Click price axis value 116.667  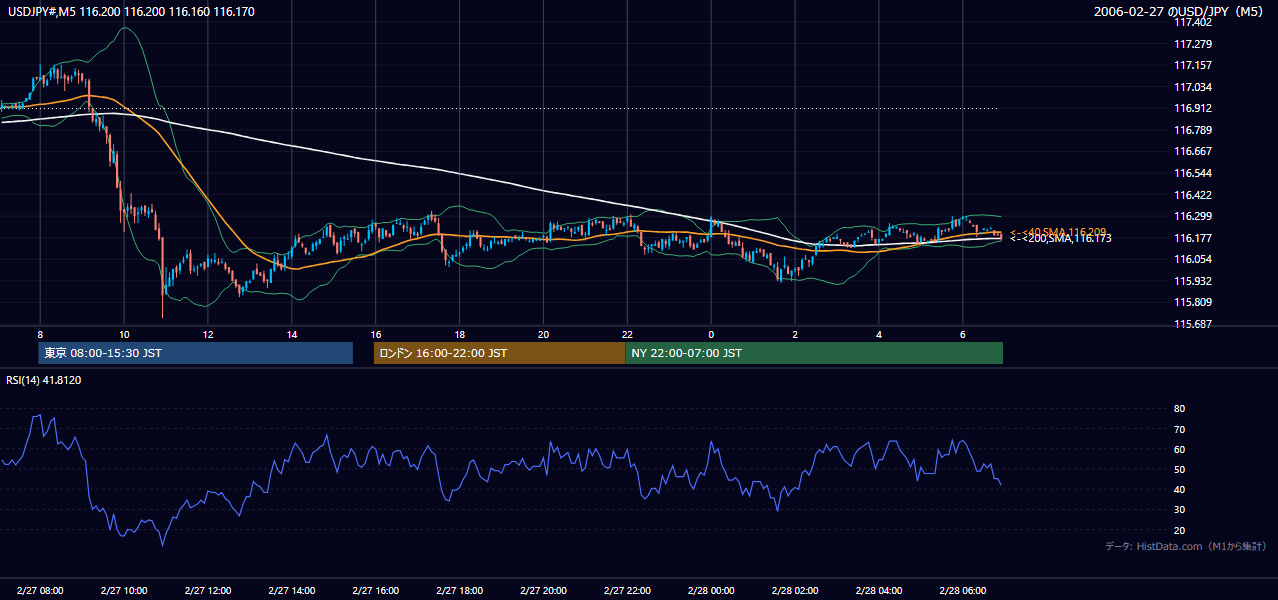pos(1193,151)
